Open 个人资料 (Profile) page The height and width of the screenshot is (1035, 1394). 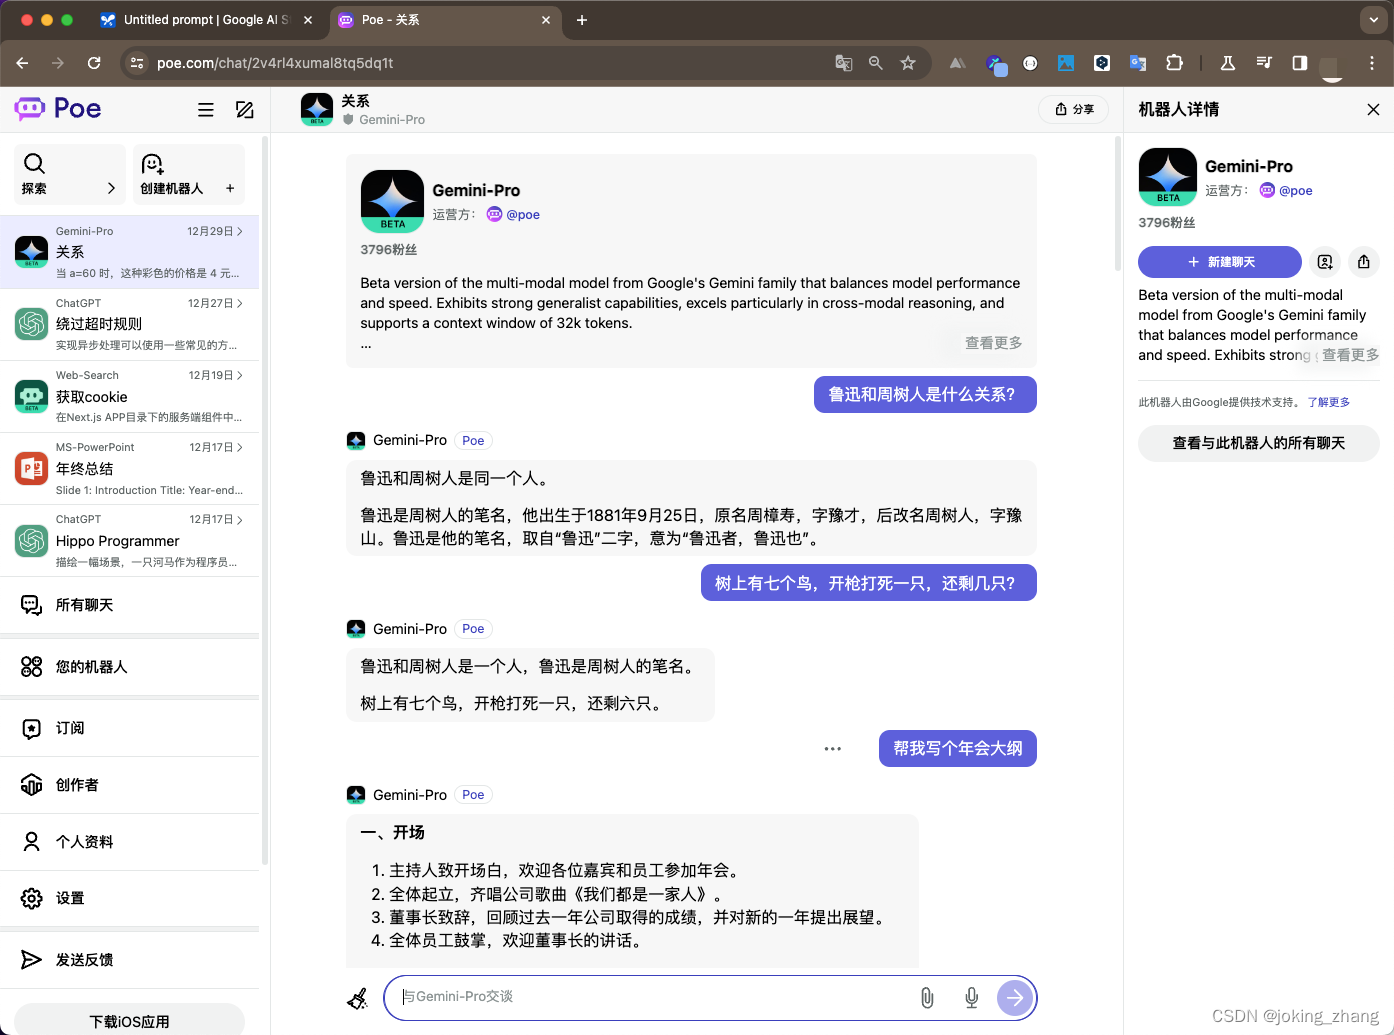tap(130, 842)
